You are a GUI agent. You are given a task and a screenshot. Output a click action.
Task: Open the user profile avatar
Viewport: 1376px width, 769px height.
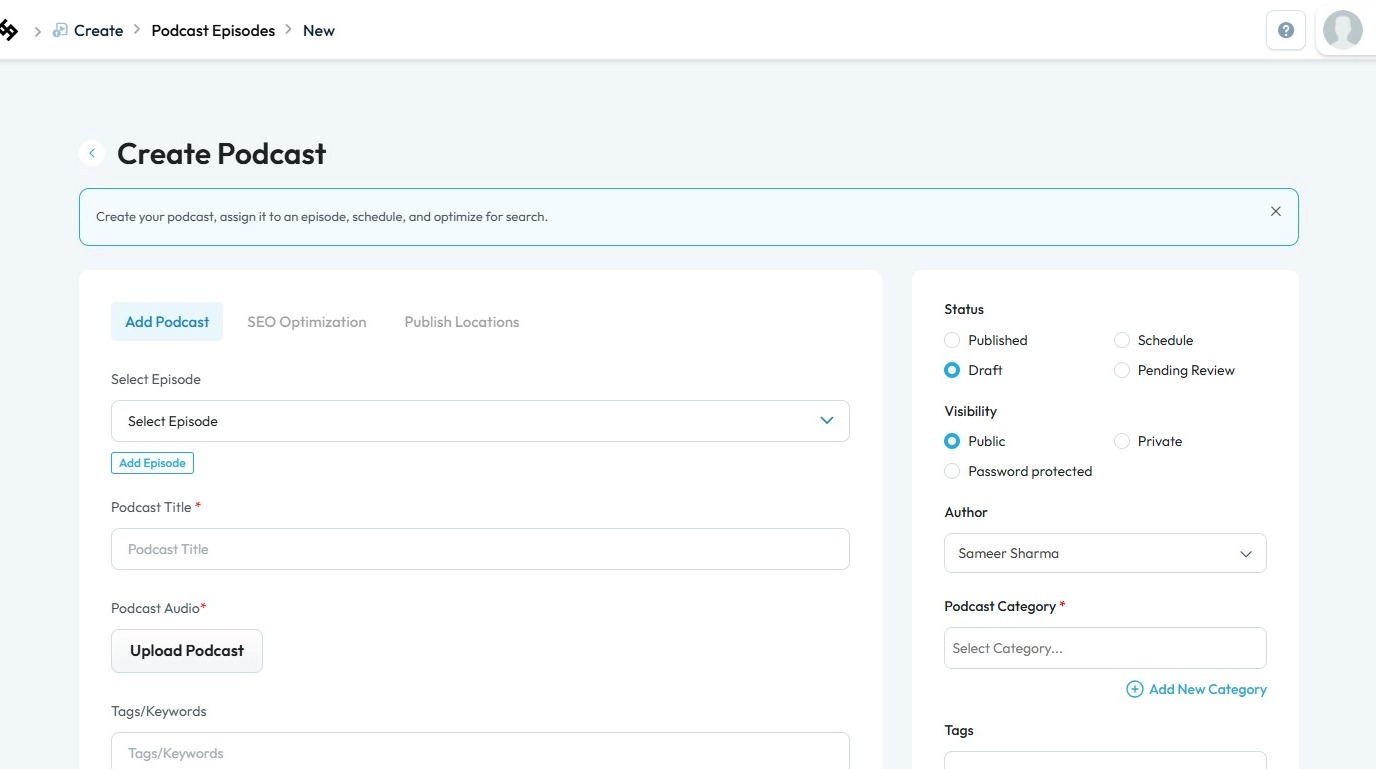[1342, 30]
